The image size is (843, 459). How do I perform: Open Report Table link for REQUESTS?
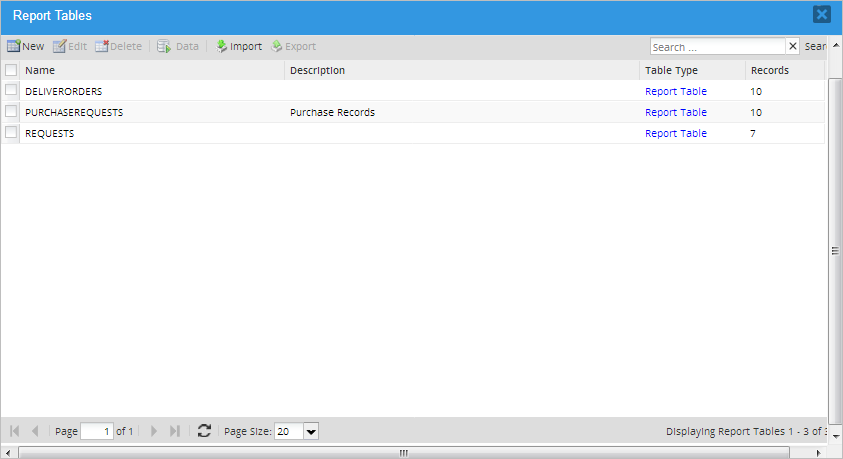[x=675, y=133]
